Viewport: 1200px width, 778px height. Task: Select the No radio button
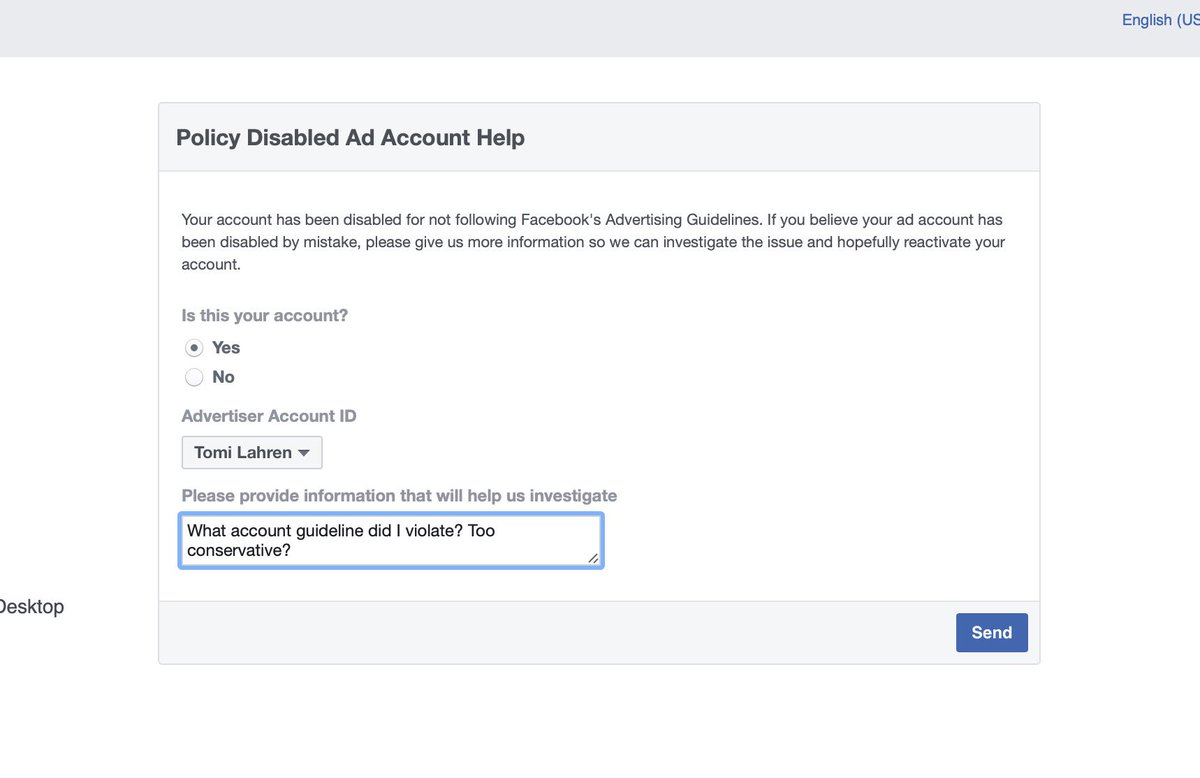click(194, 377)
